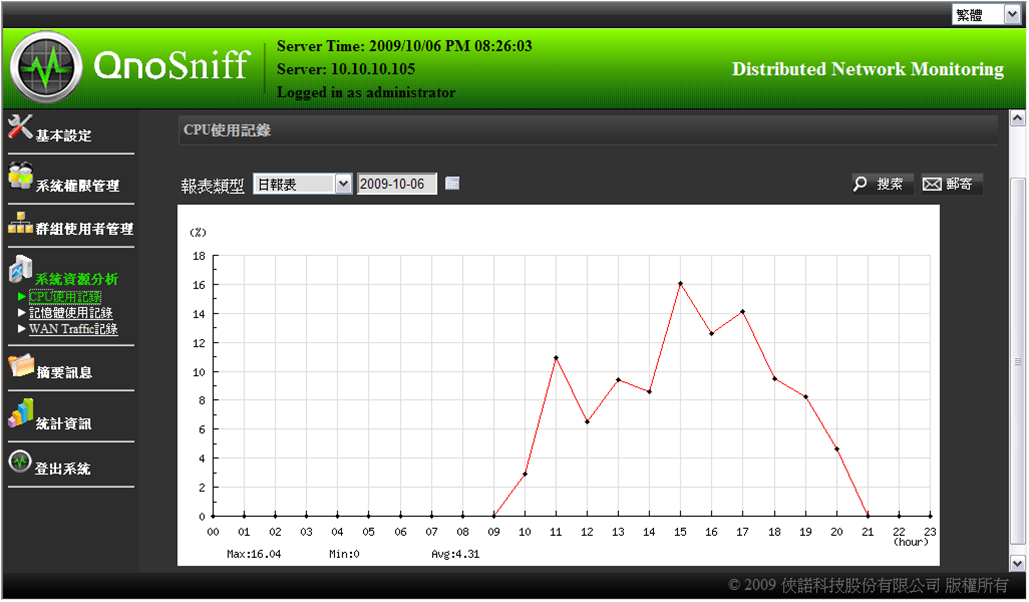
Task: Click the Server Time text
Action: point(404,46)
